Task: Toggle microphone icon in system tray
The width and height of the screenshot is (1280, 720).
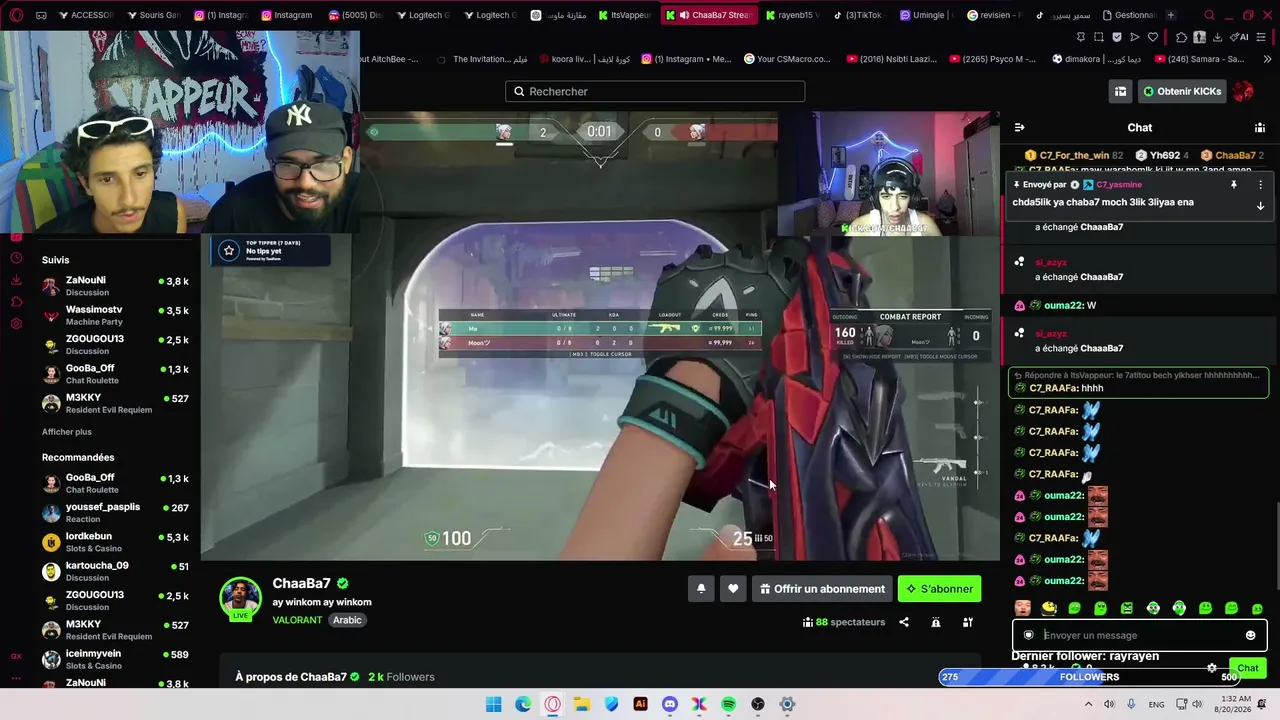Action: (1131, 704)
